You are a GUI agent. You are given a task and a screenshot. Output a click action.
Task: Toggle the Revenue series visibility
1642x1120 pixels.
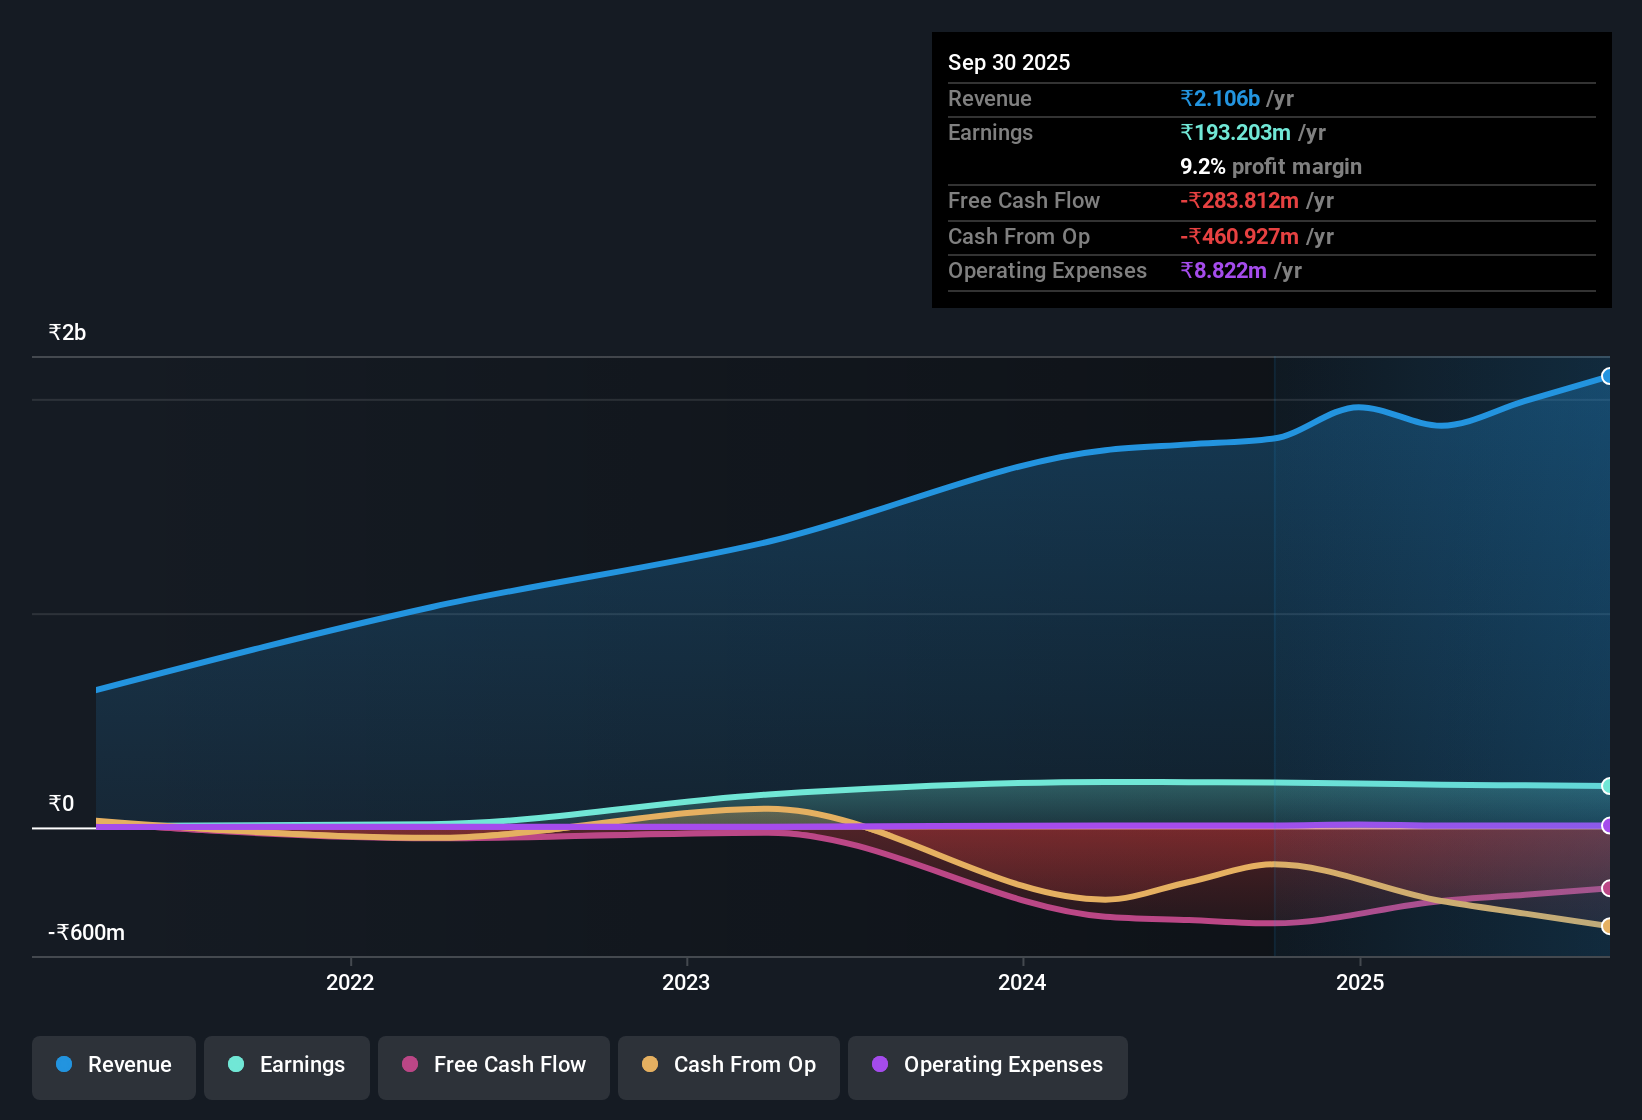click(x=113, y=1065)
